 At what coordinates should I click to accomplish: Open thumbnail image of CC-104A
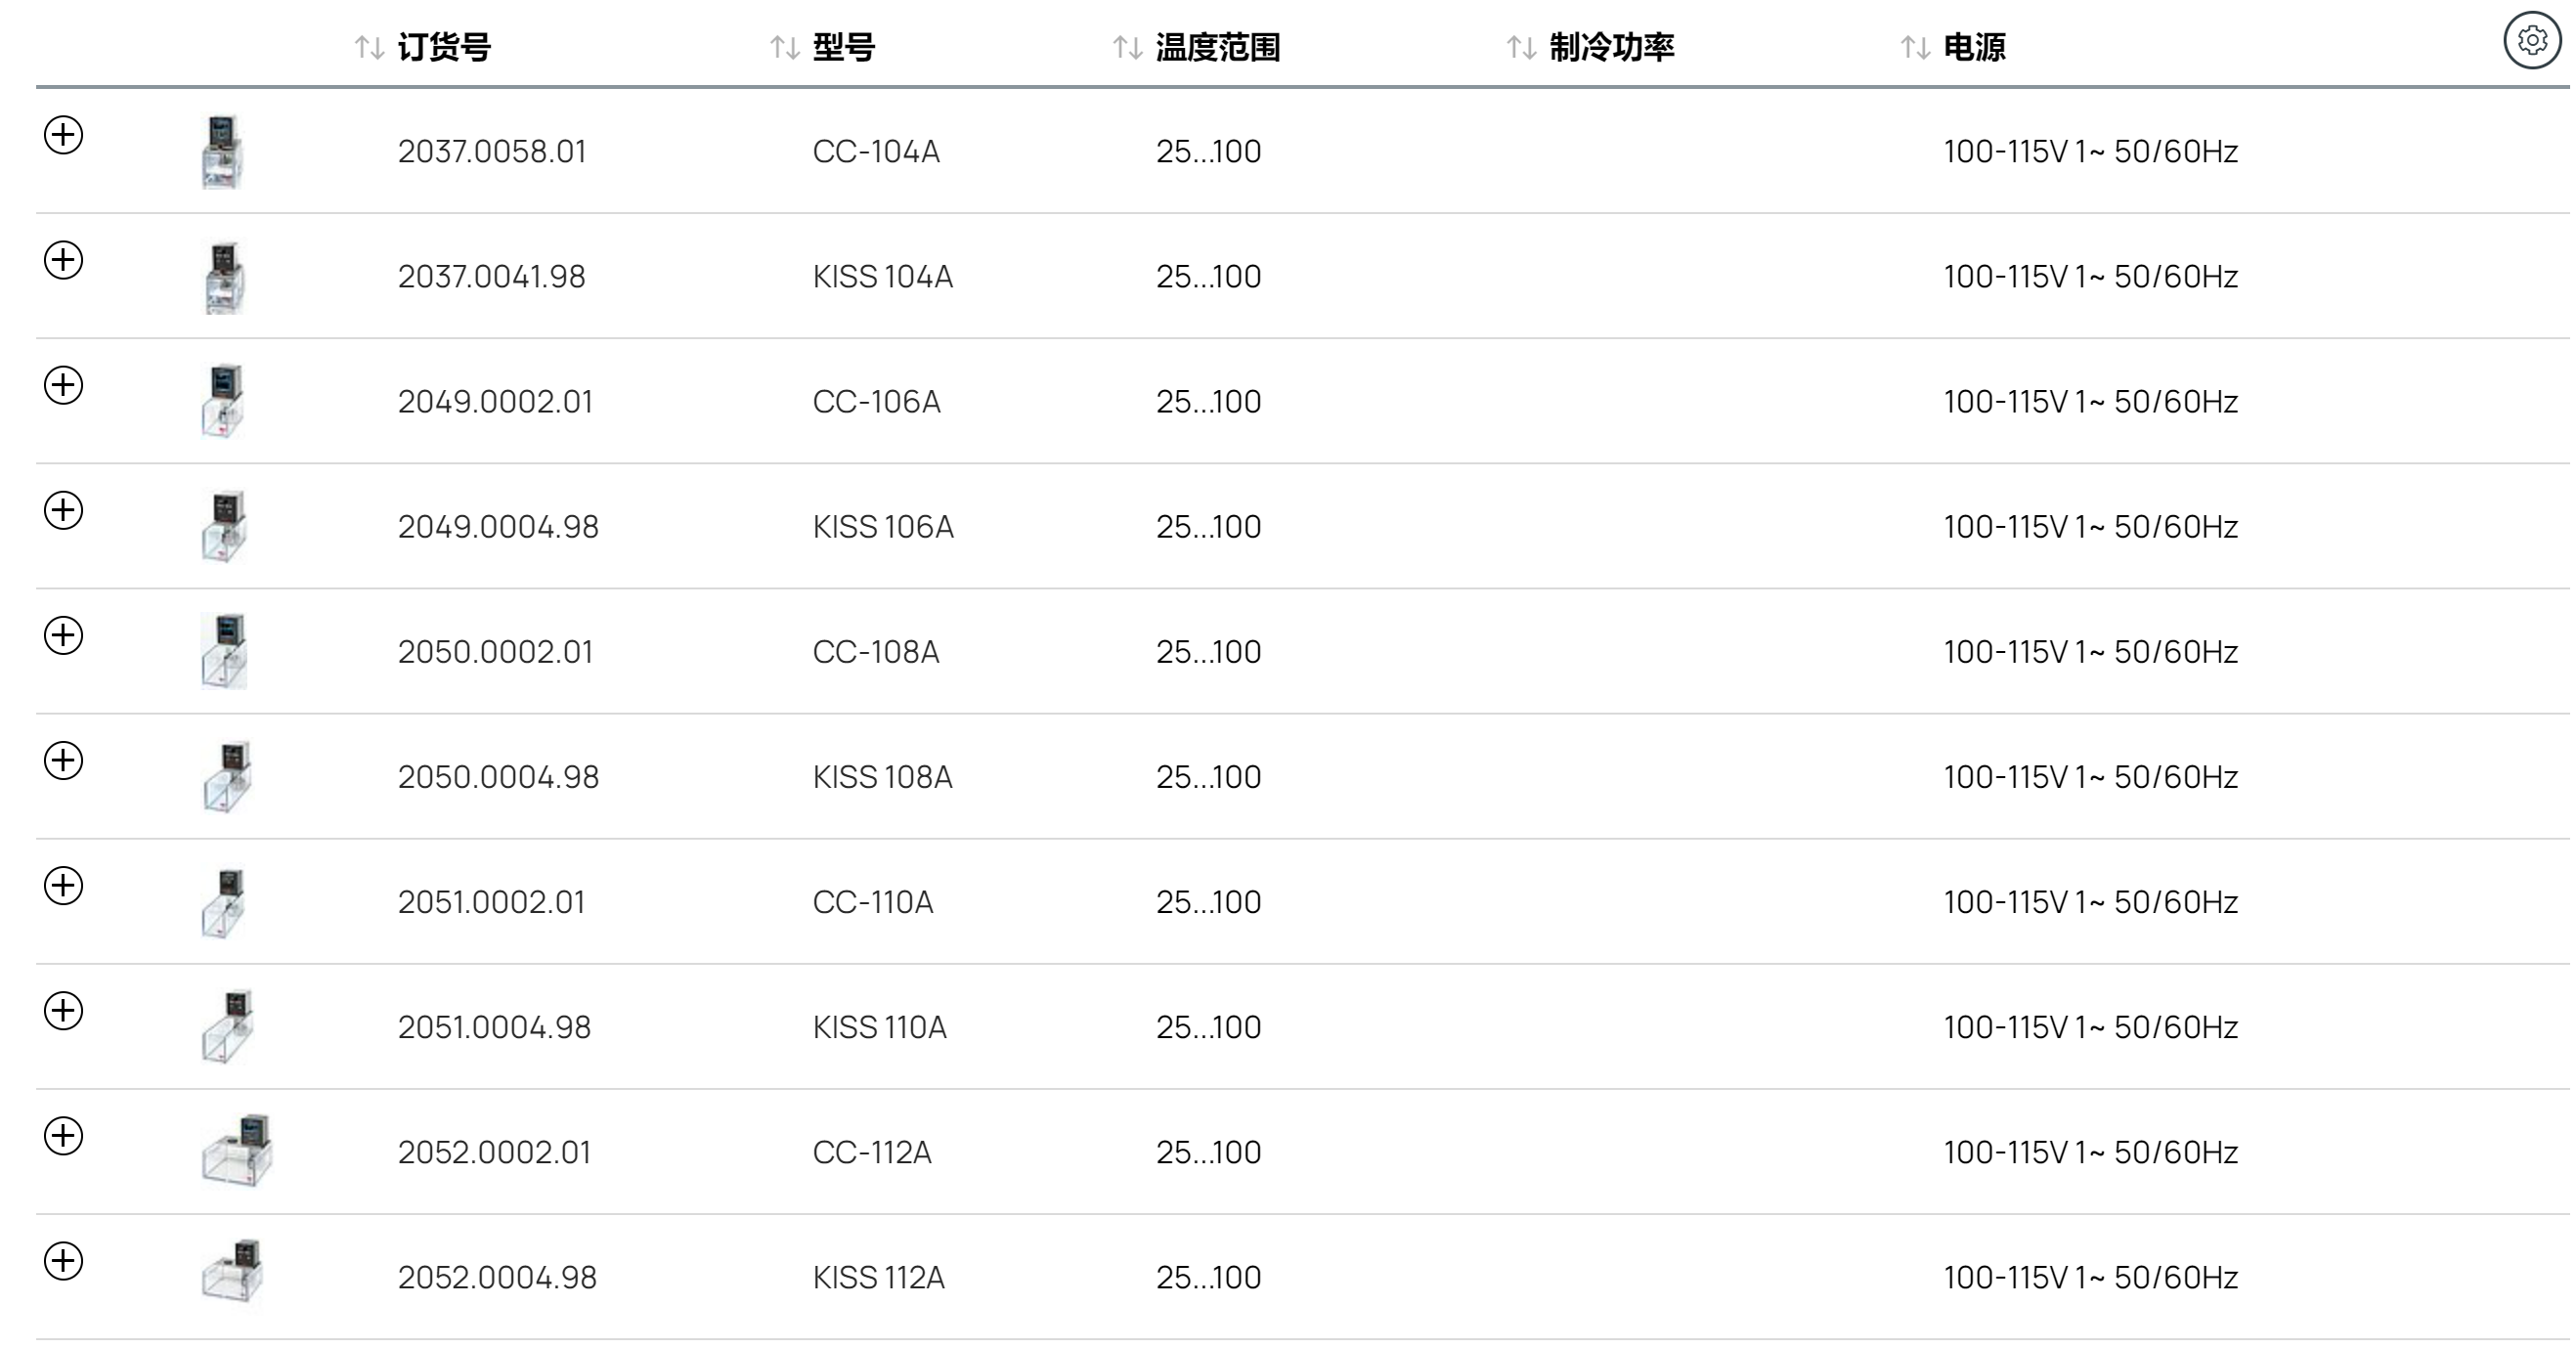click(222, 151)
